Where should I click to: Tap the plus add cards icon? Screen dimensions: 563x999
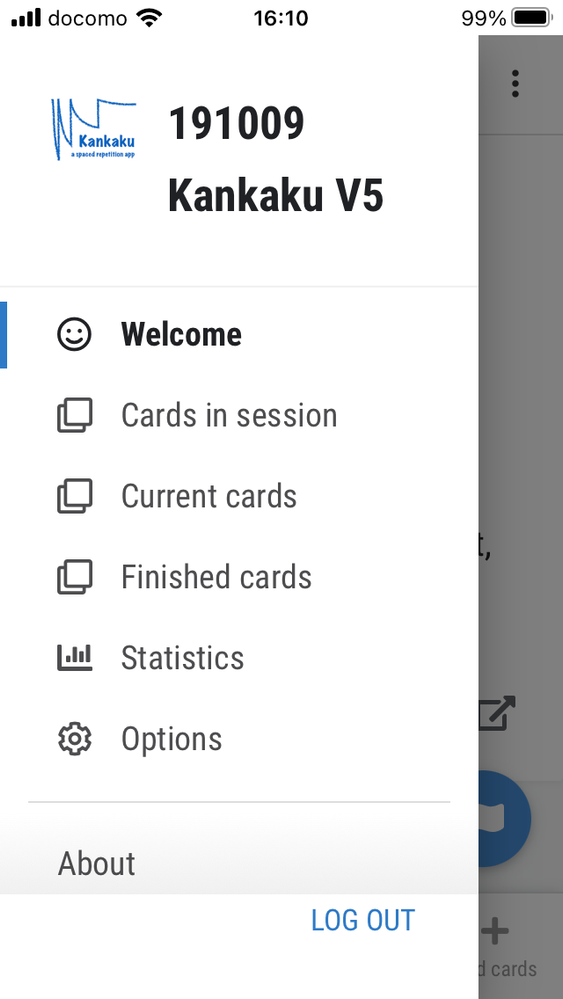tap(495, 931)
